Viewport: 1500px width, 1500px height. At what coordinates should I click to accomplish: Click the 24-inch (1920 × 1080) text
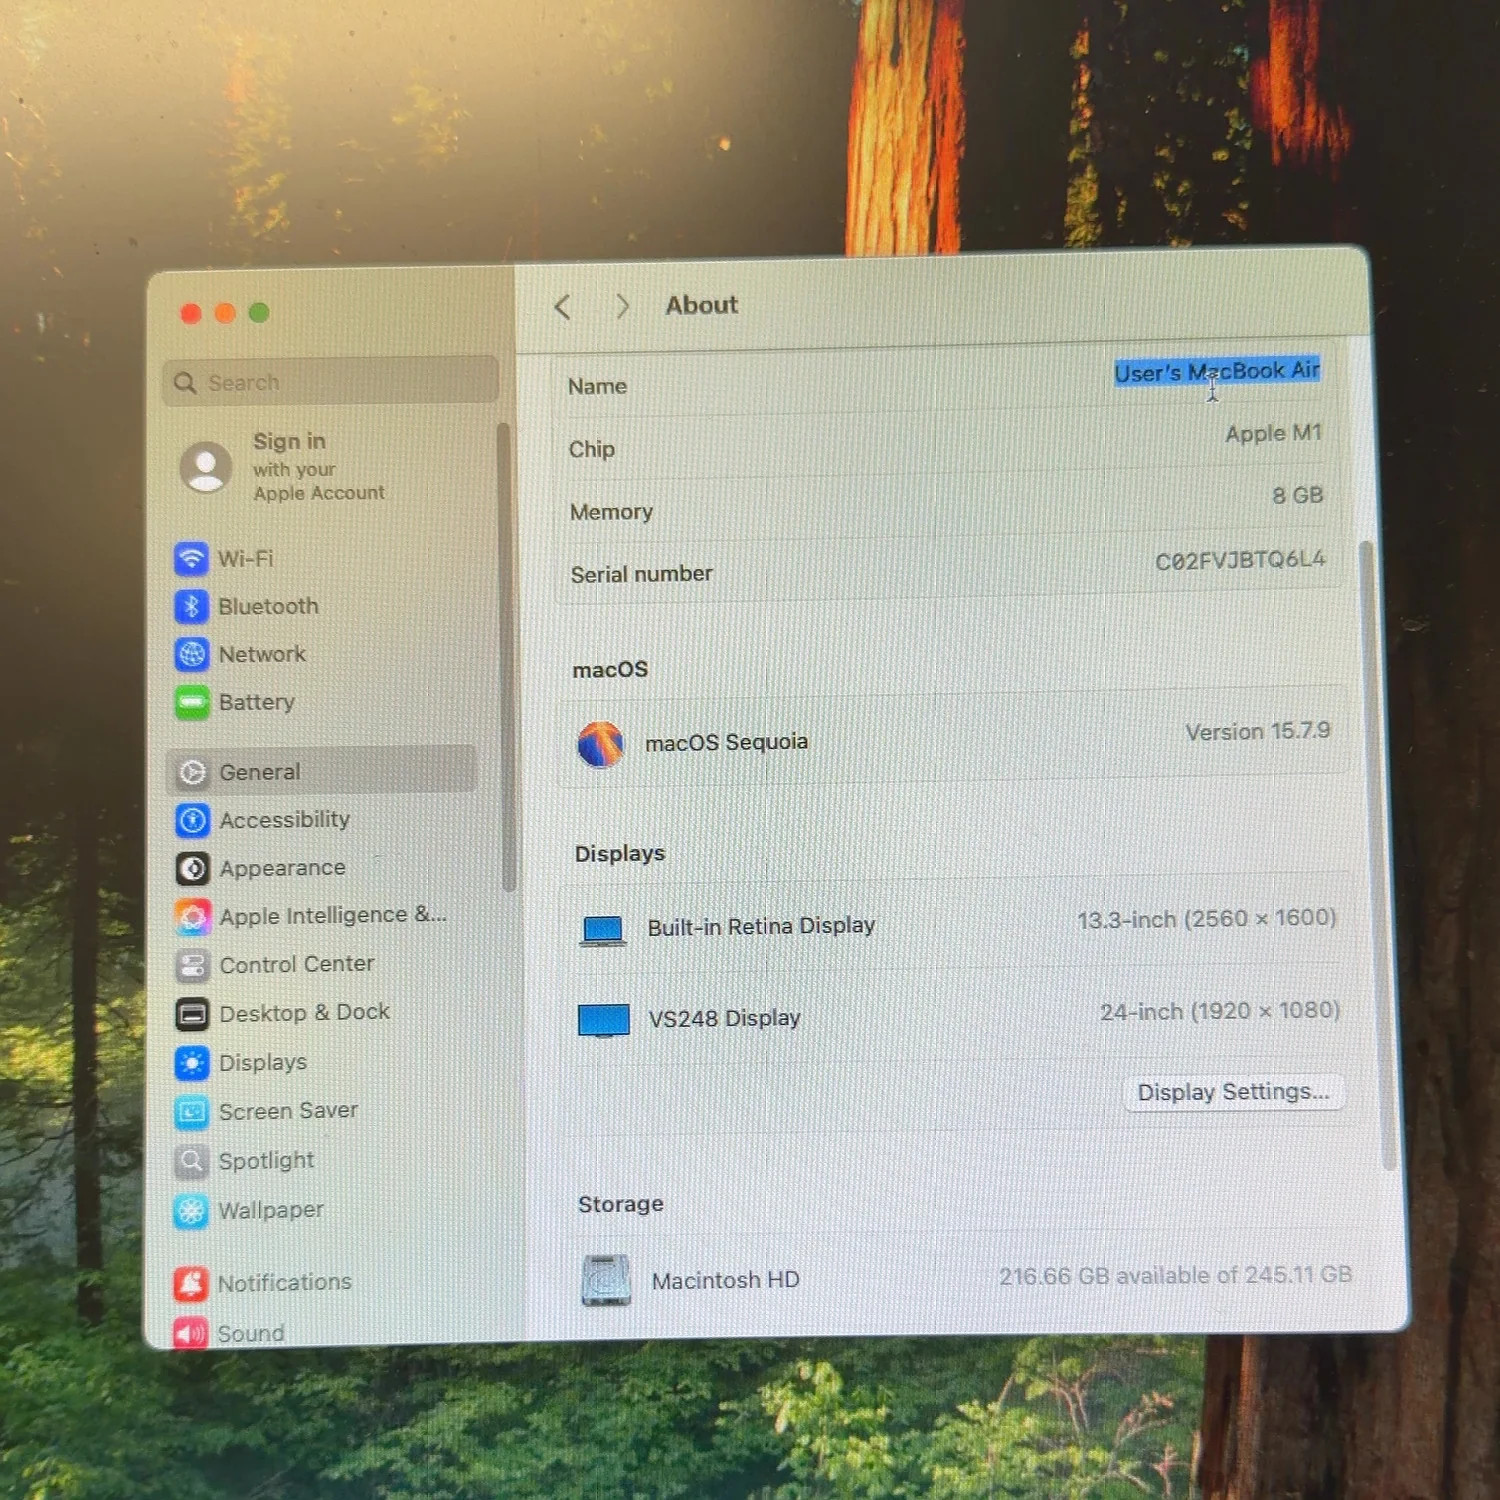(1219, 1011)
